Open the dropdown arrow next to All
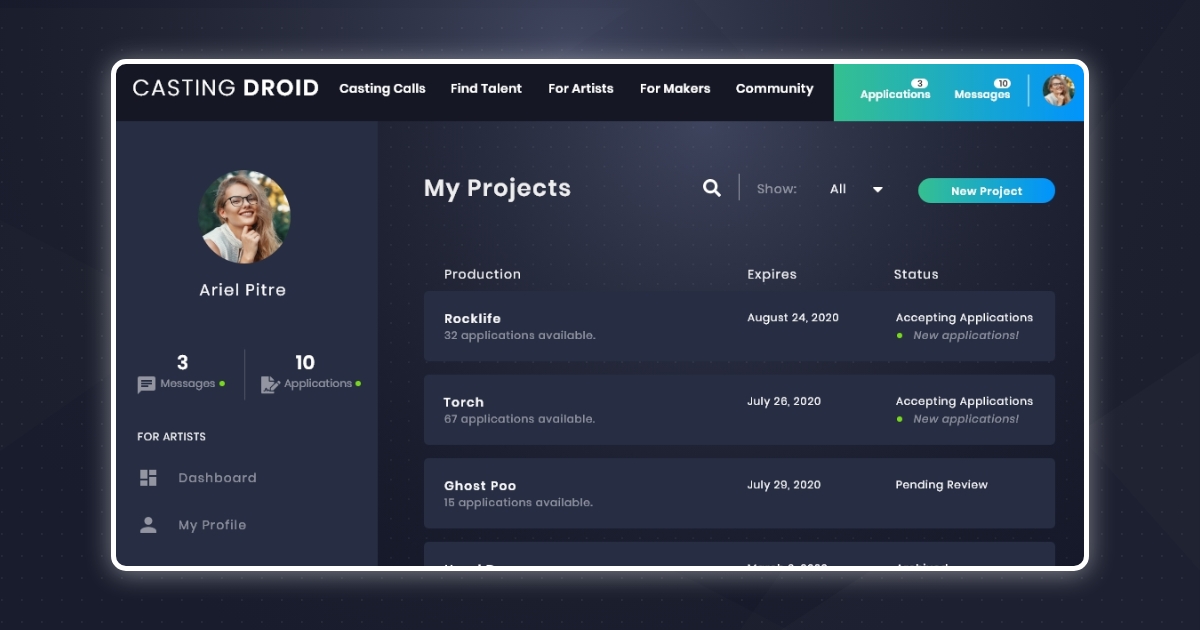The height and width of the screenshot is (630, 1200). coord(877,189)
